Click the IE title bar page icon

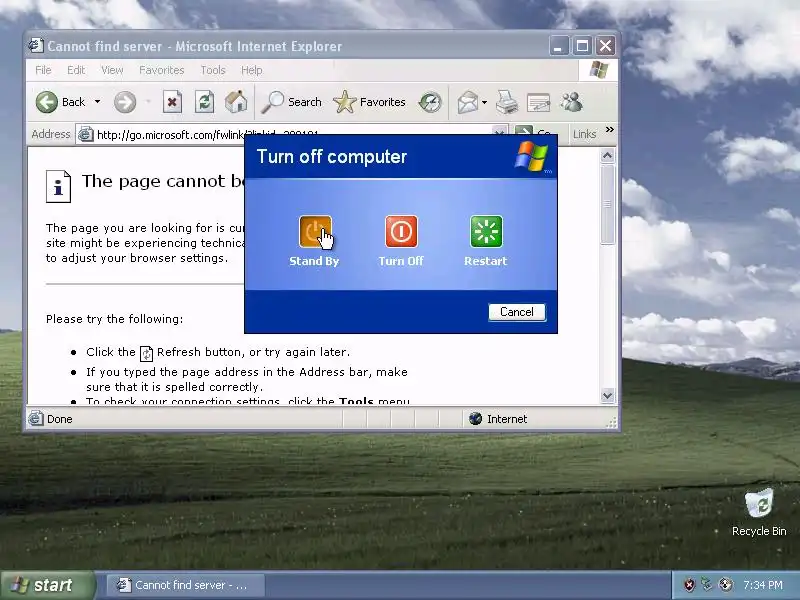[x=36, y=46]
